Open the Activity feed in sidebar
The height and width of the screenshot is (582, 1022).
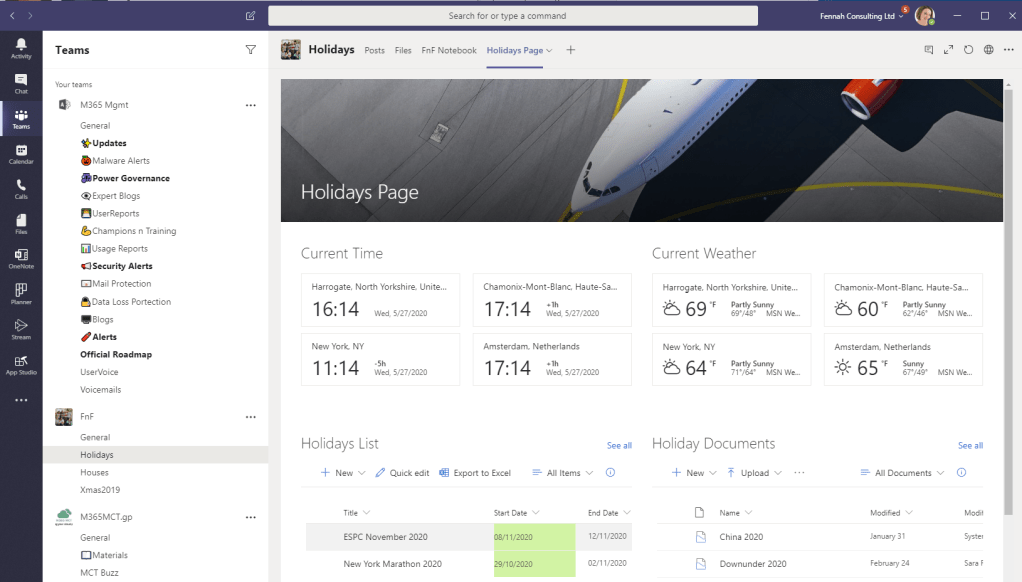[21, 48]
